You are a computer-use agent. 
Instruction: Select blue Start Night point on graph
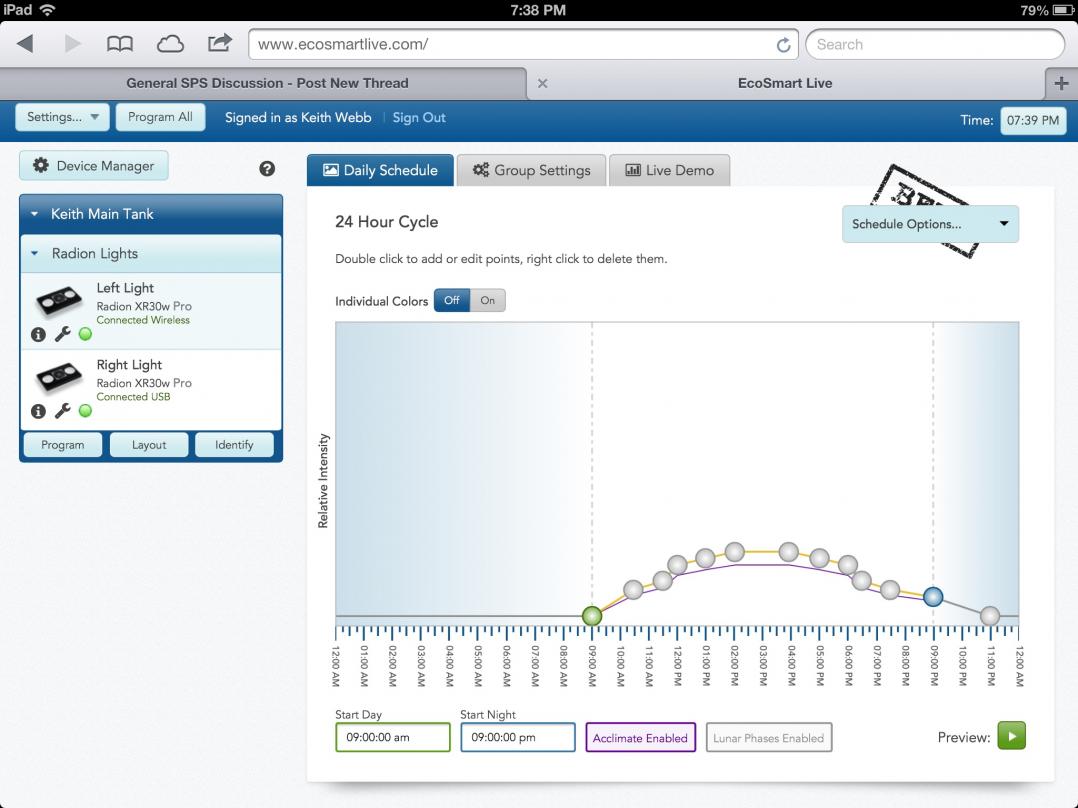[933, 597]
